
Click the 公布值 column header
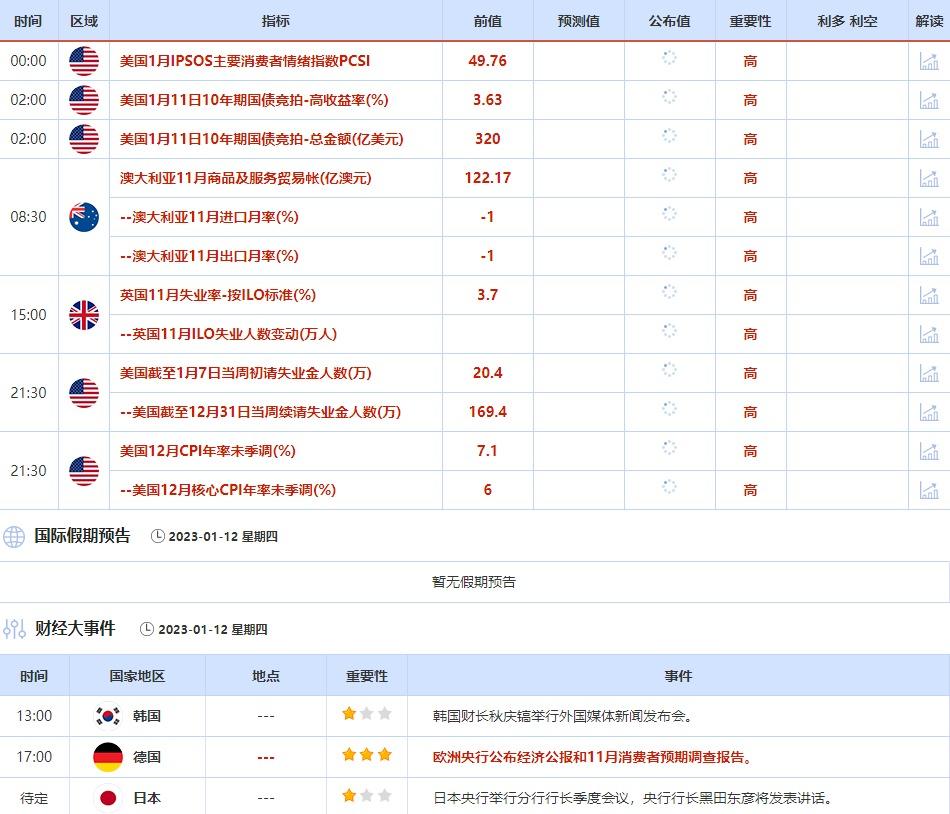click(669, 21)
